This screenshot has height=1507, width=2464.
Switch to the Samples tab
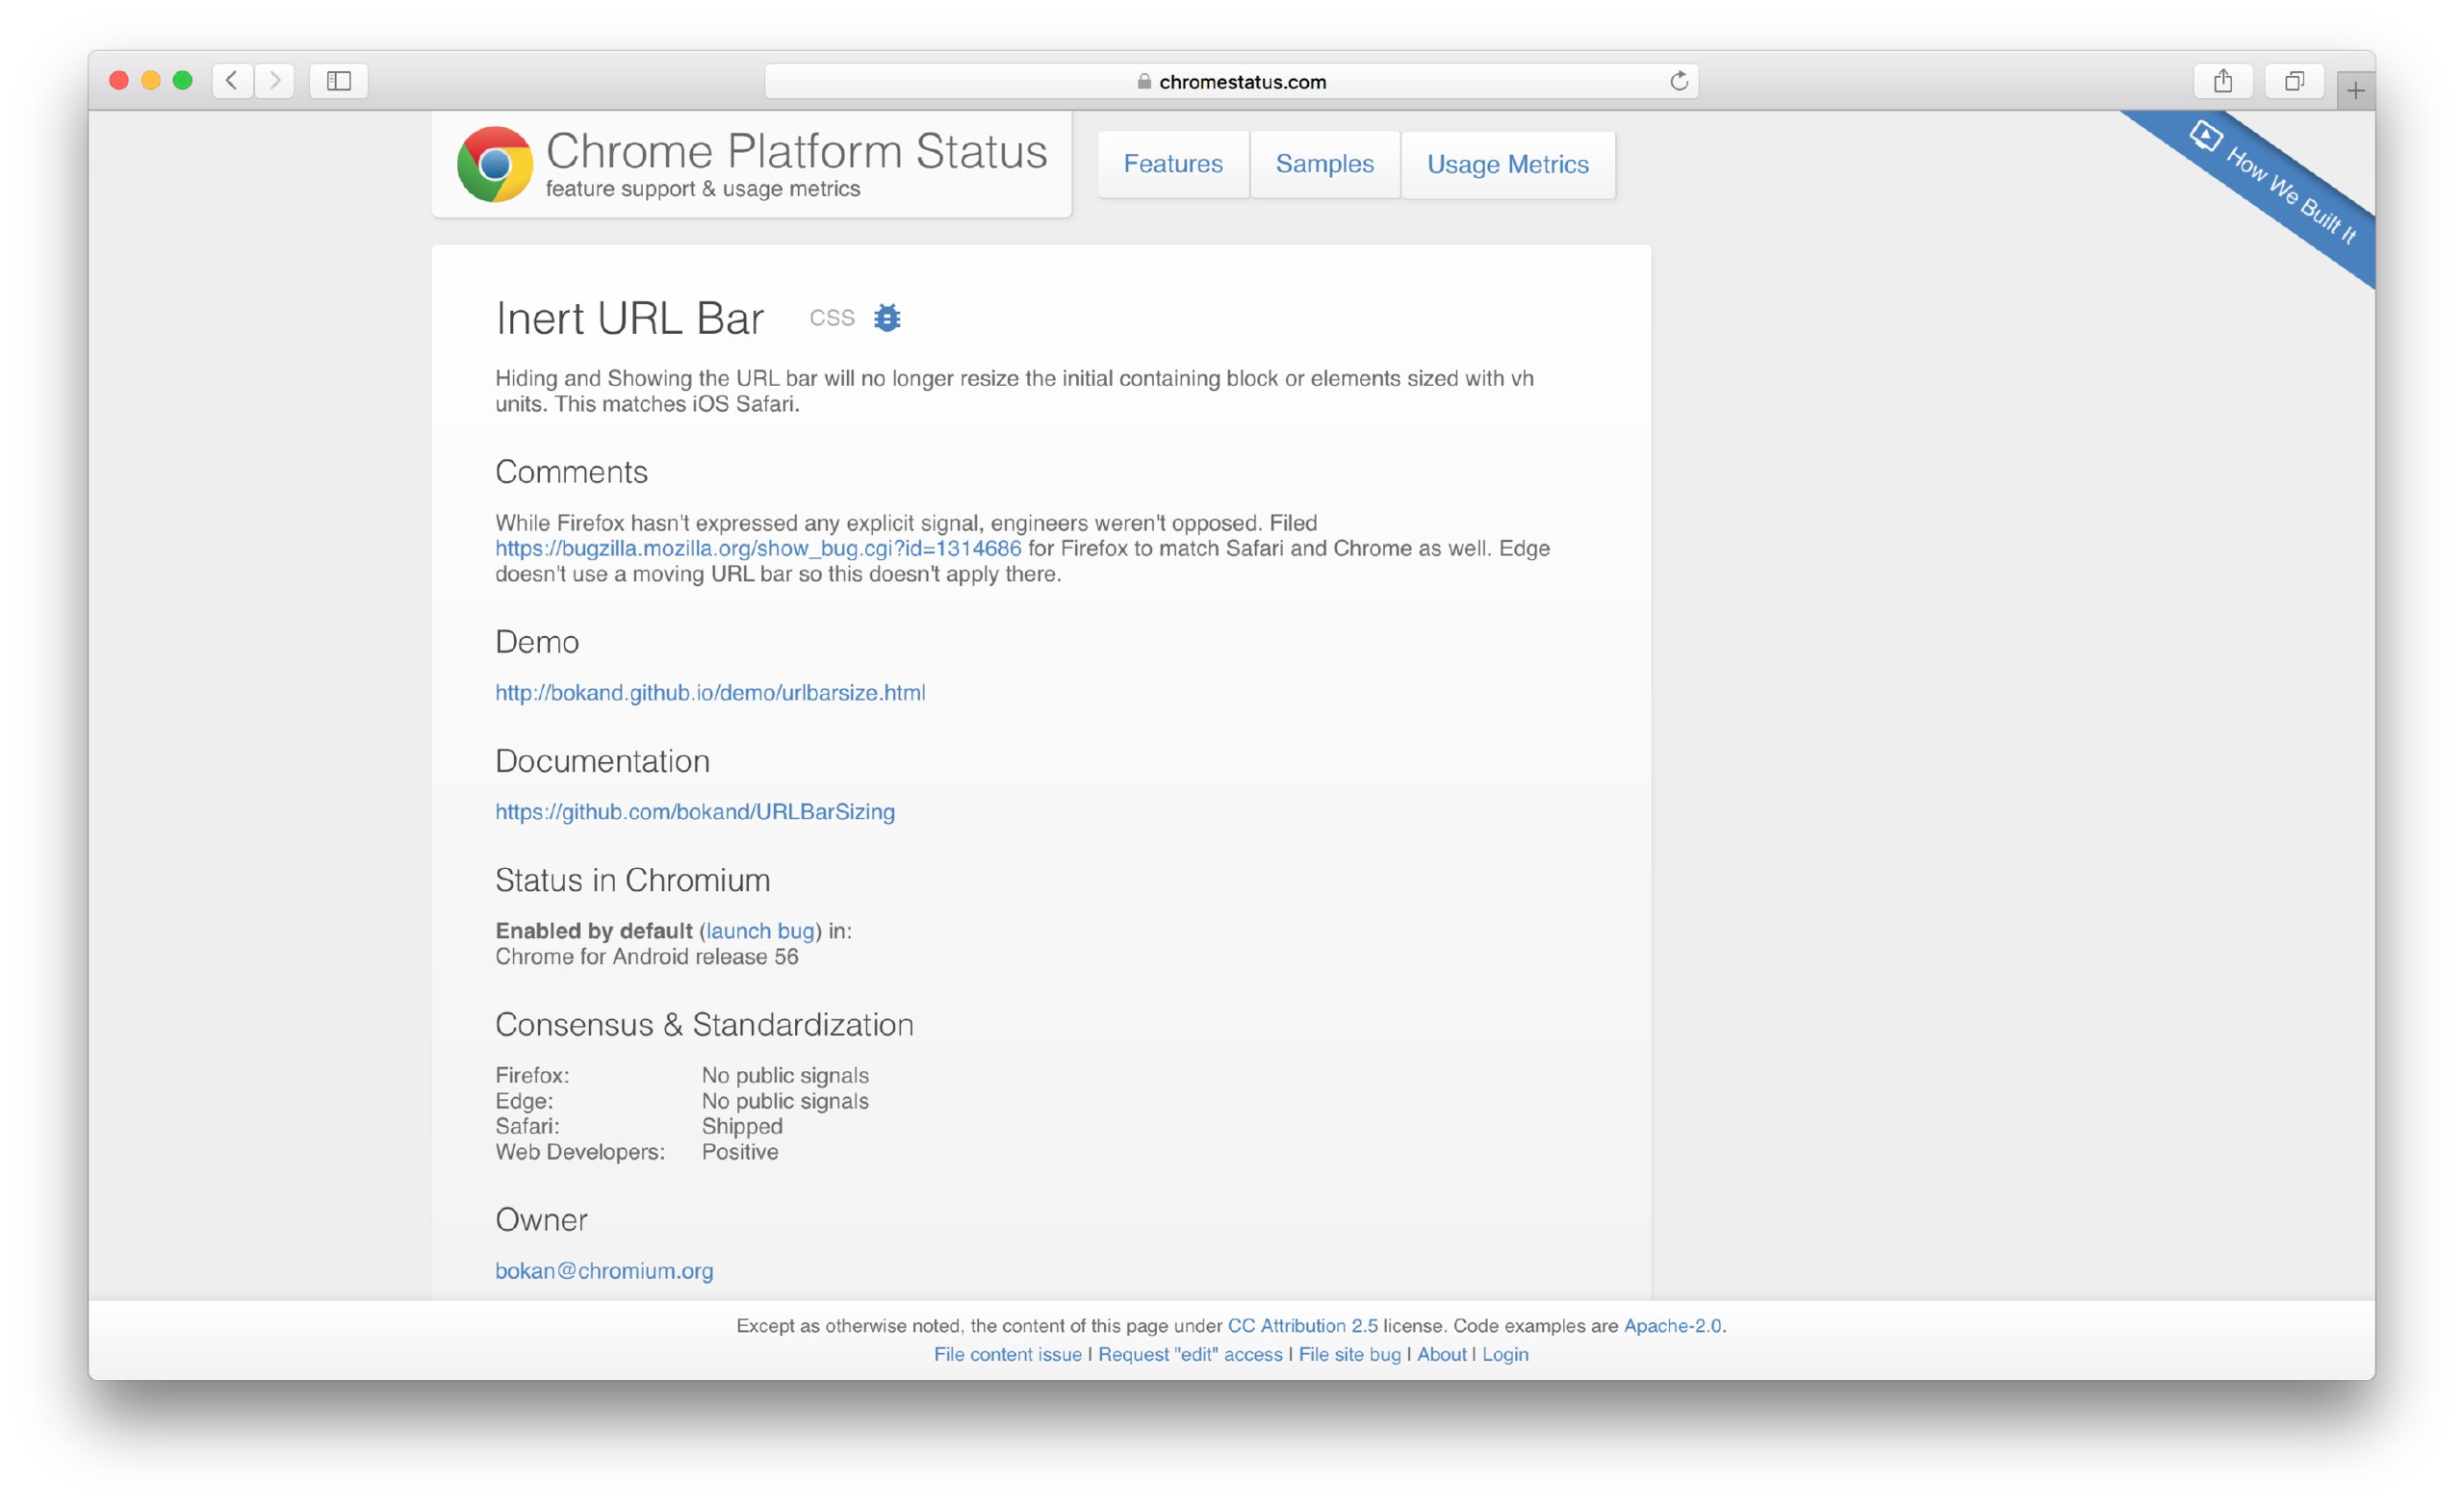(1325, 164)
